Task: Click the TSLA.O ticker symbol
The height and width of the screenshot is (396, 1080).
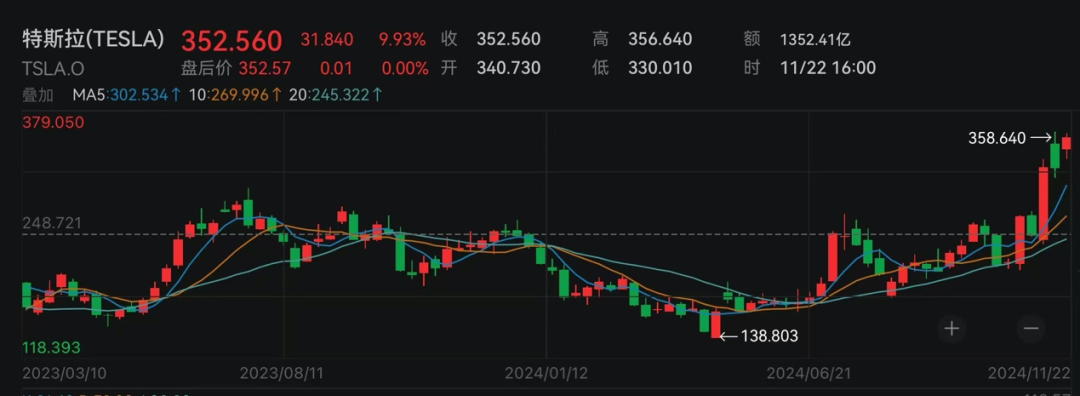Action: tap(54, 68)
